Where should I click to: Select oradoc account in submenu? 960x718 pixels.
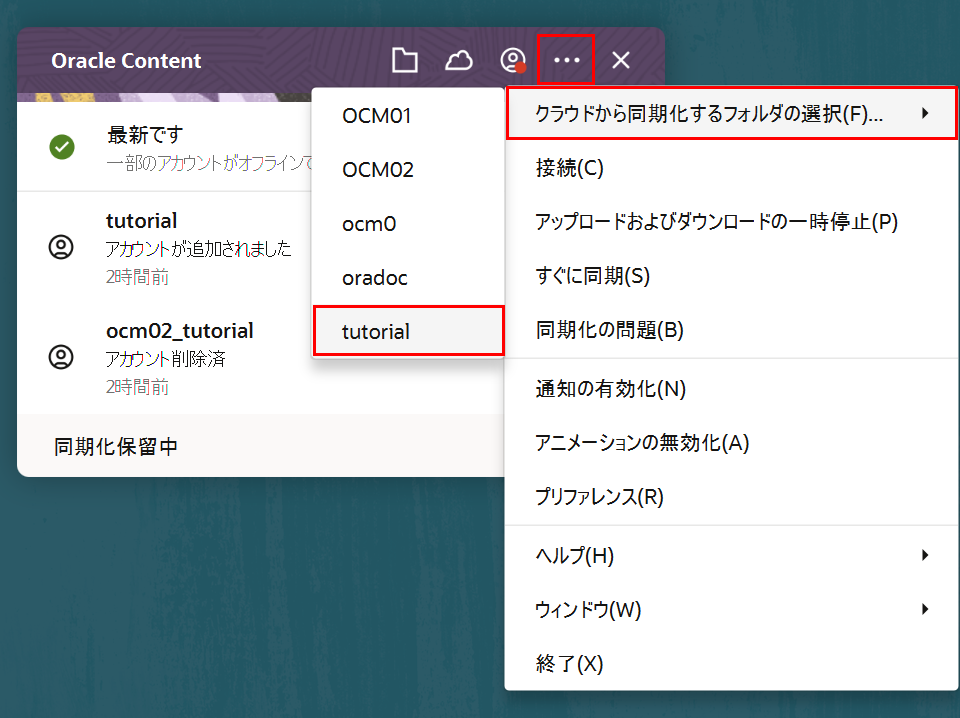click(x=408, y=277)
